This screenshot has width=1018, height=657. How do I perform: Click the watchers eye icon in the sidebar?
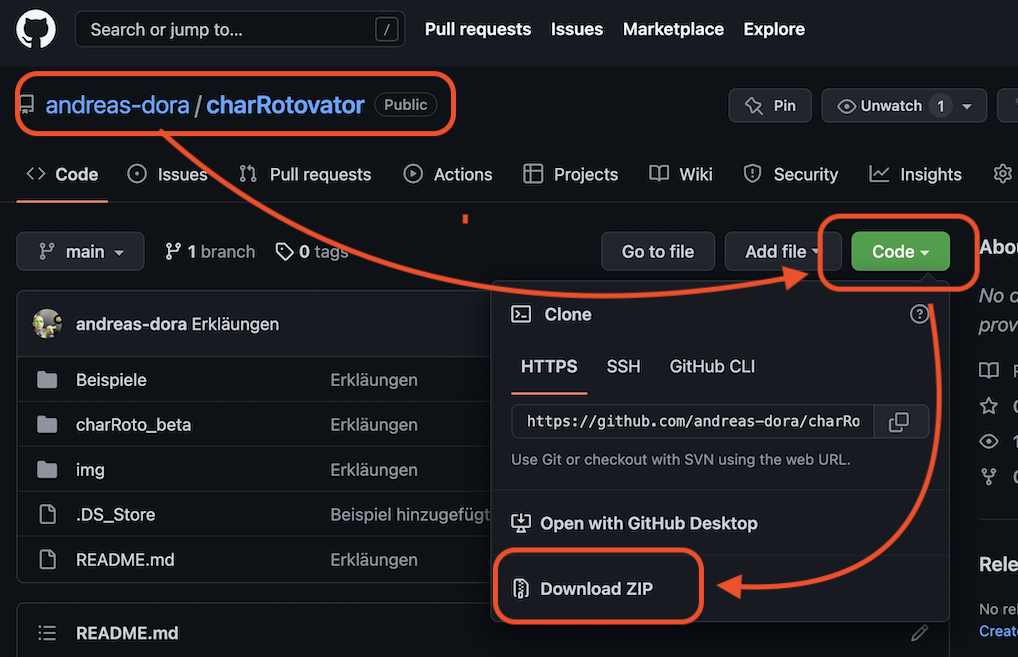[x=988, y=441]
